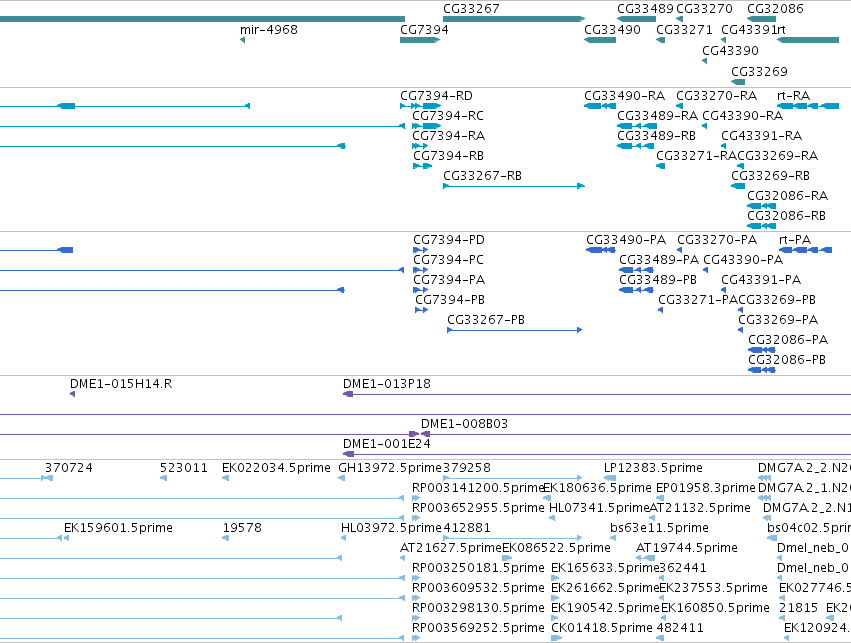This screenshot has height=643, width=851.
Task: Click the CG33490 gene label
Action: pos(612,29)
